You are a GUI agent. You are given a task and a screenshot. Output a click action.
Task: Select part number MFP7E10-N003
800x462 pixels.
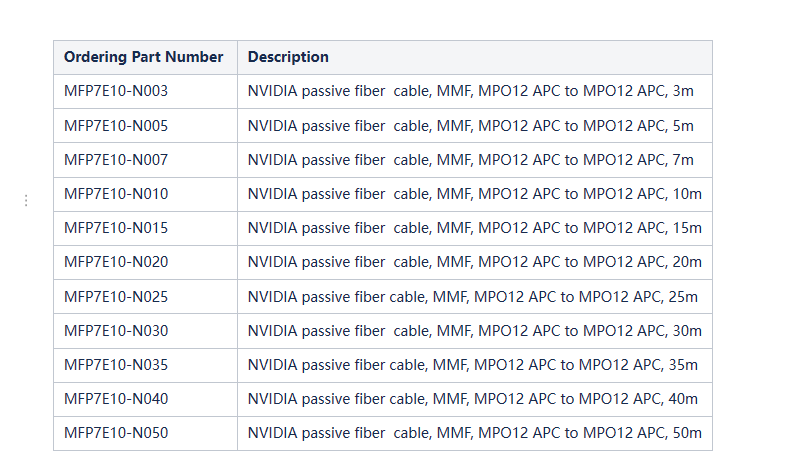116,91
